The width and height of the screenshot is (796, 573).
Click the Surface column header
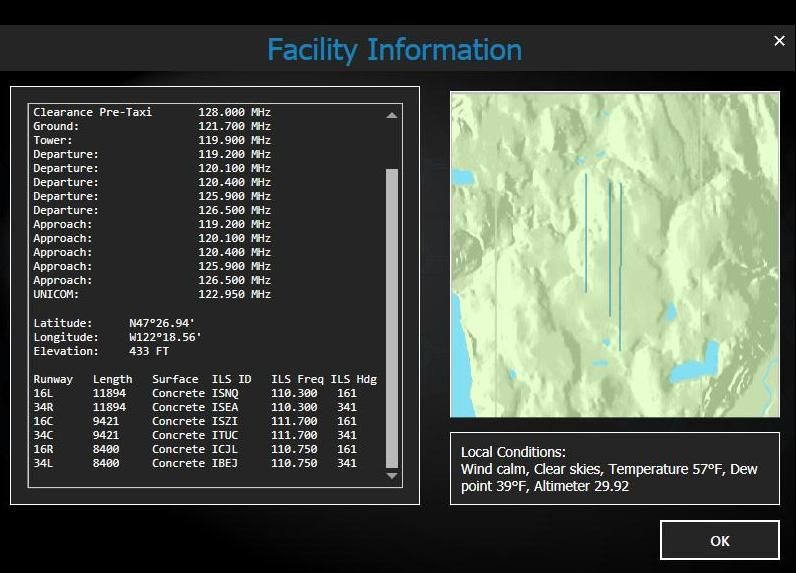[175, 380]
